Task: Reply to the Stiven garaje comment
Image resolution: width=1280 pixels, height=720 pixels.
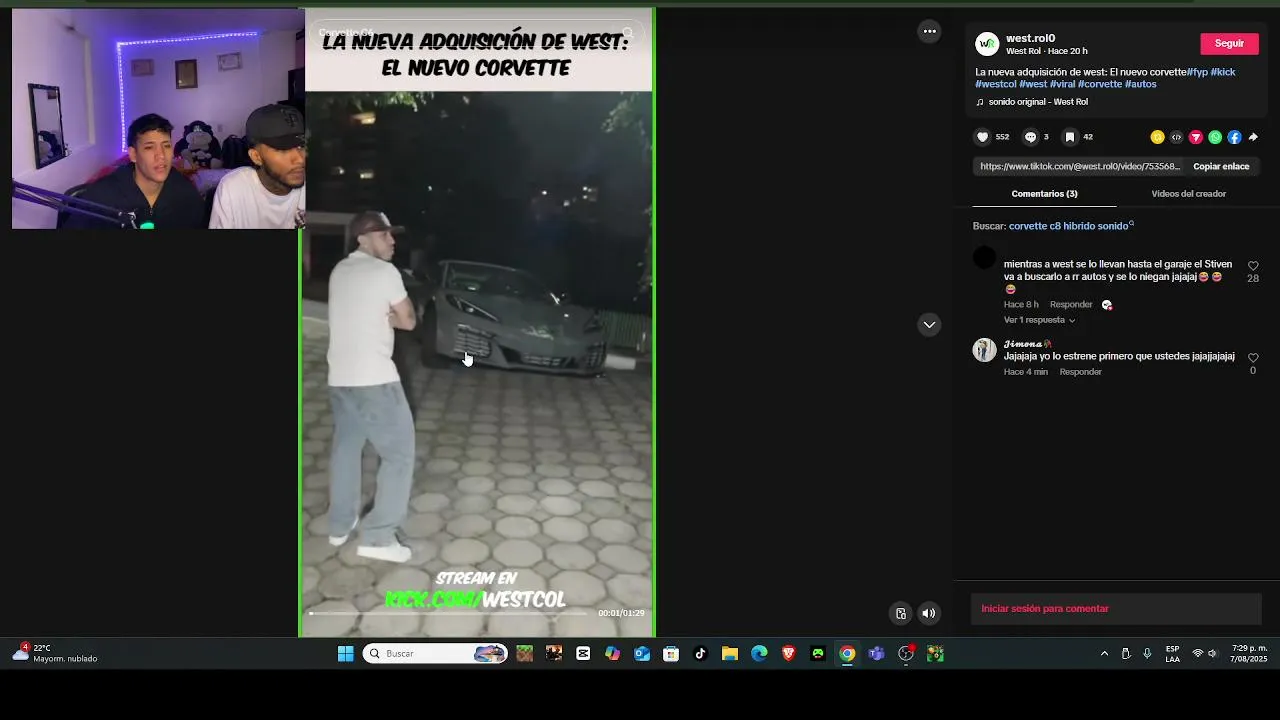Action: (x=1070, y=304)
